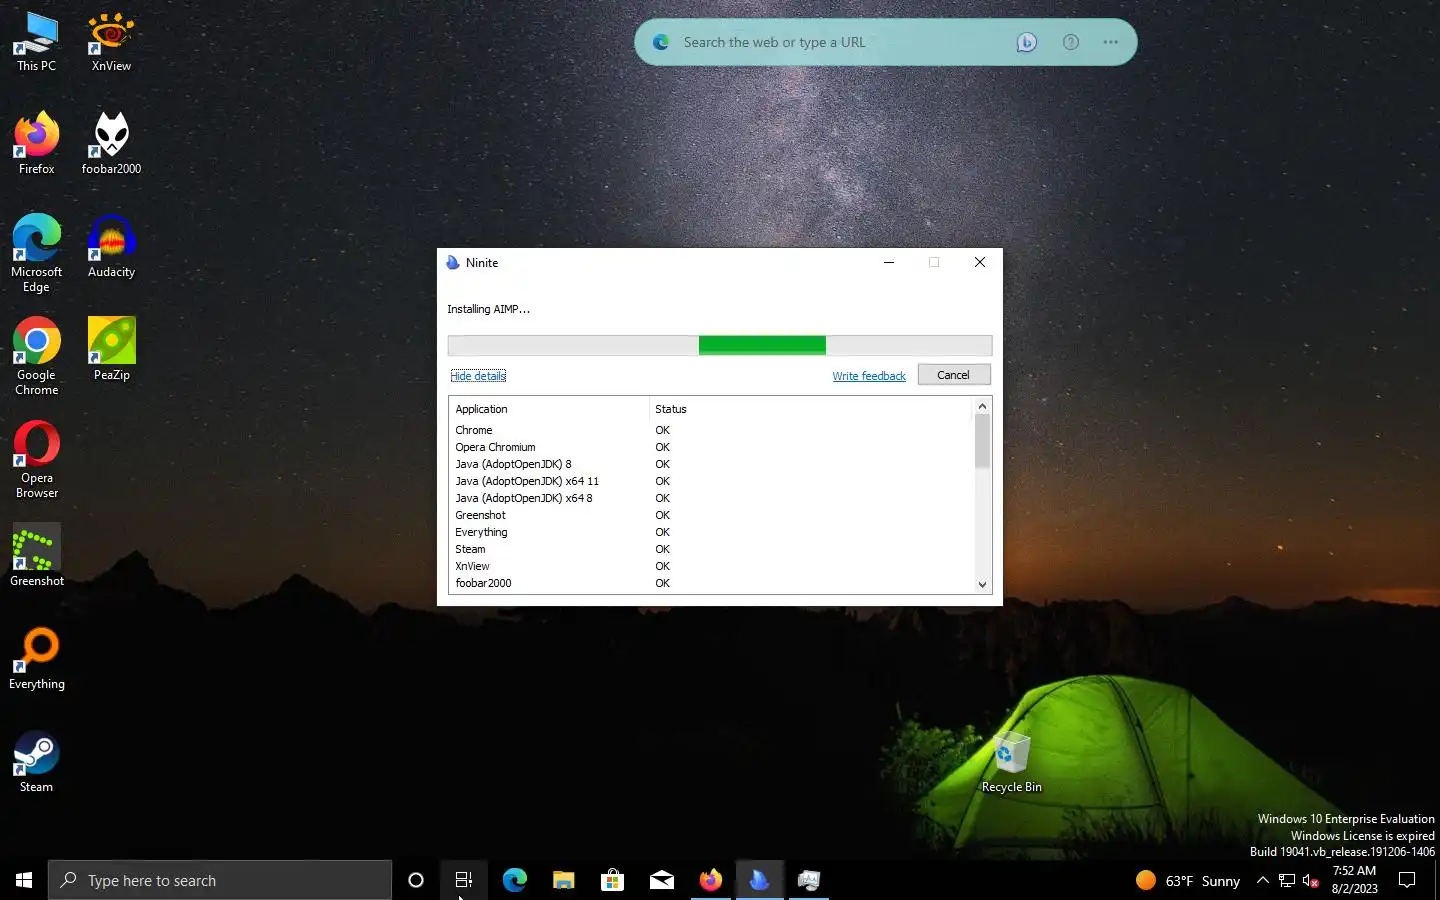Cancel the Ninite installation
This screenshot has width=1440, height=900.
(x=953, y=375)
